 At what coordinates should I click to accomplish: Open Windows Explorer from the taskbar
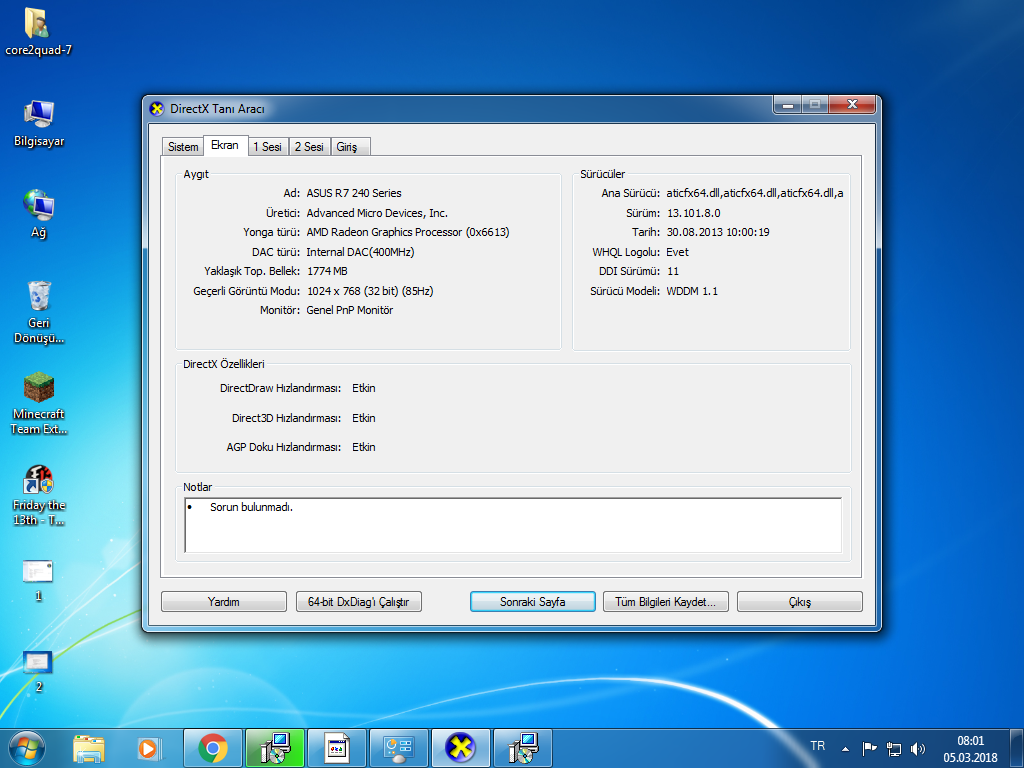(x=89, y=748)
